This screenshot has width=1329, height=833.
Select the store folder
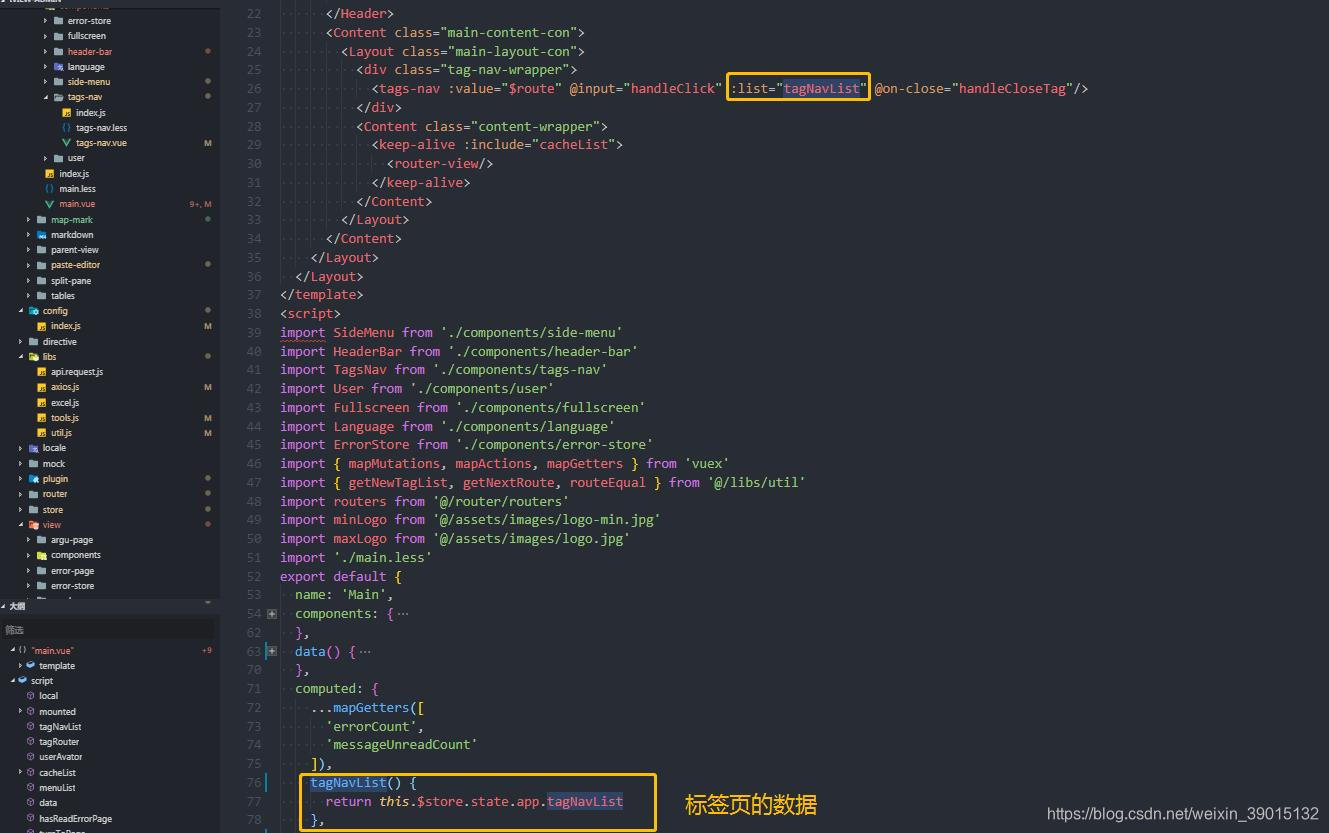coord(53,510)
